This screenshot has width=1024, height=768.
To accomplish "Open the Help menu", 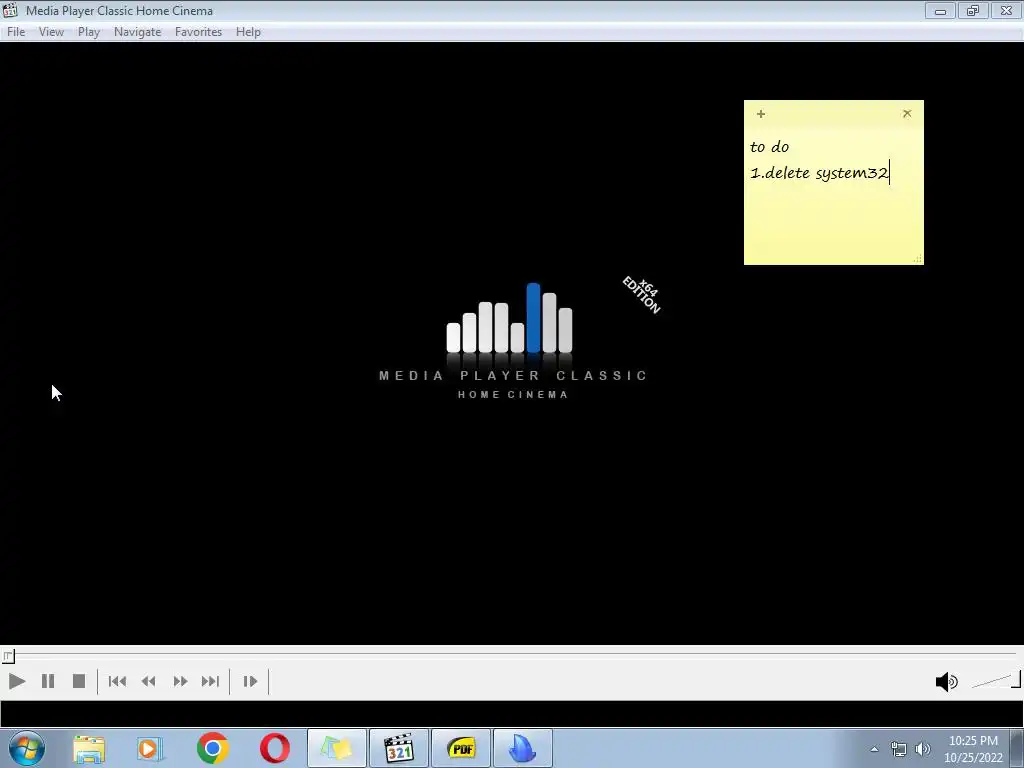I will coord(248,32).
